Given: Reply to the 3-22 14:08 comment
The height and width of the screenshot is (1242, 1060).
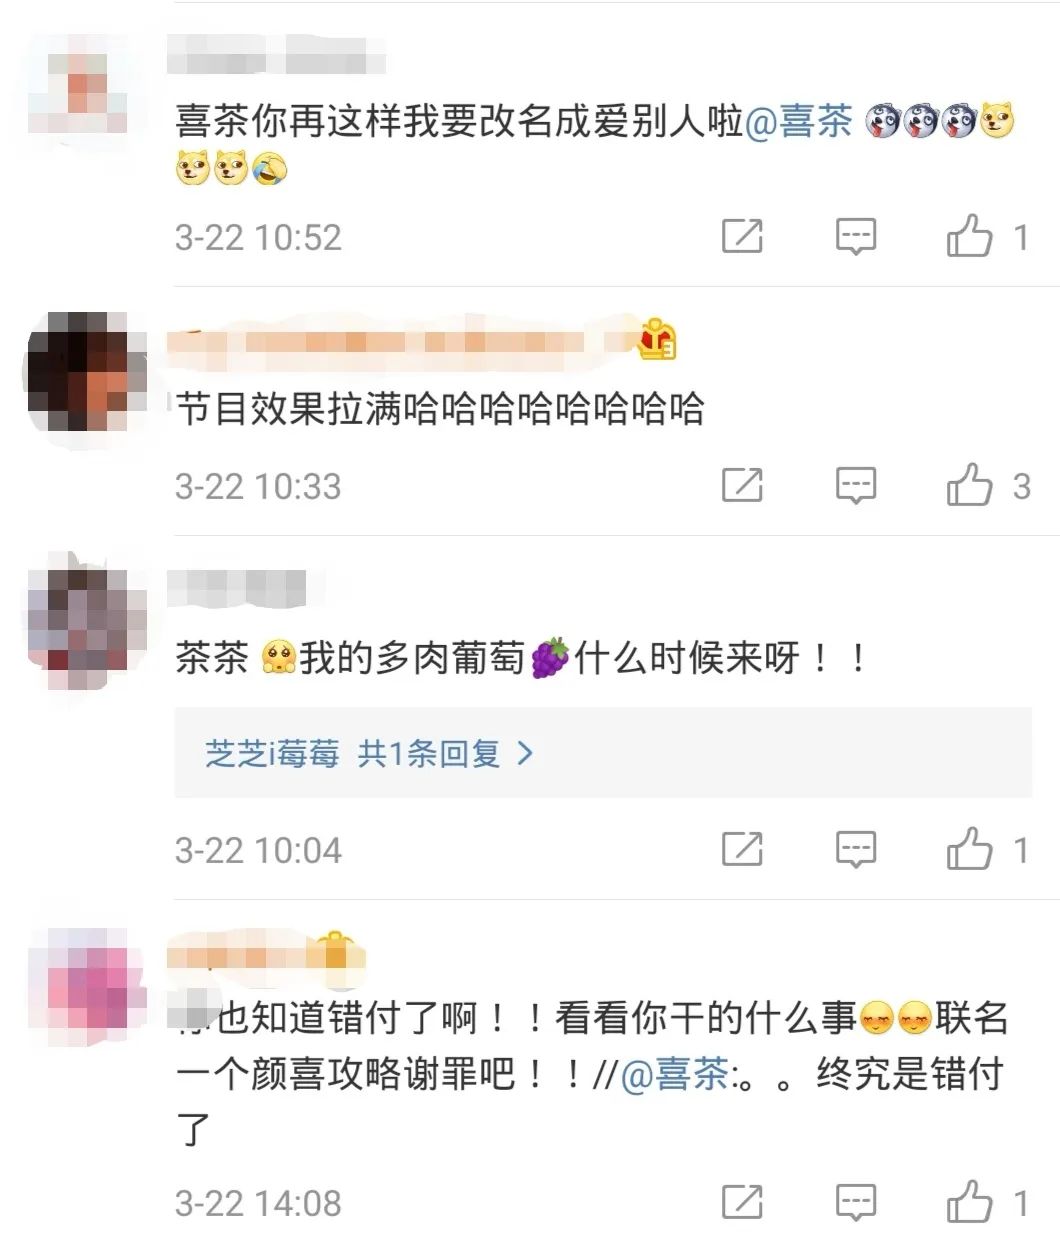Looking at the screenshot, I should pyautogui.click(x=856, y=1202).
